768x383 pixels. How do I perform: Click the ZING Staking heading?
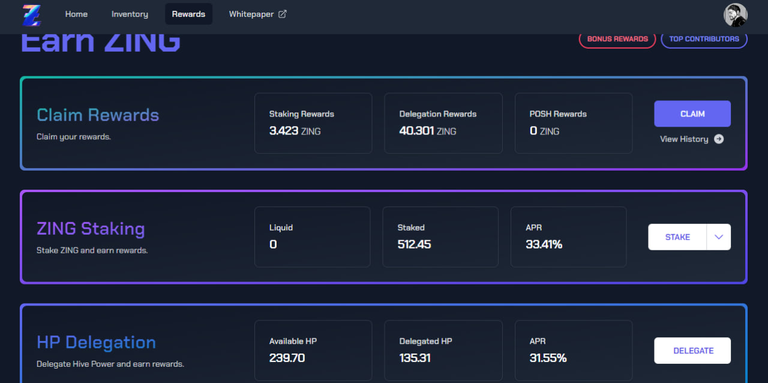tap(91, 229)
